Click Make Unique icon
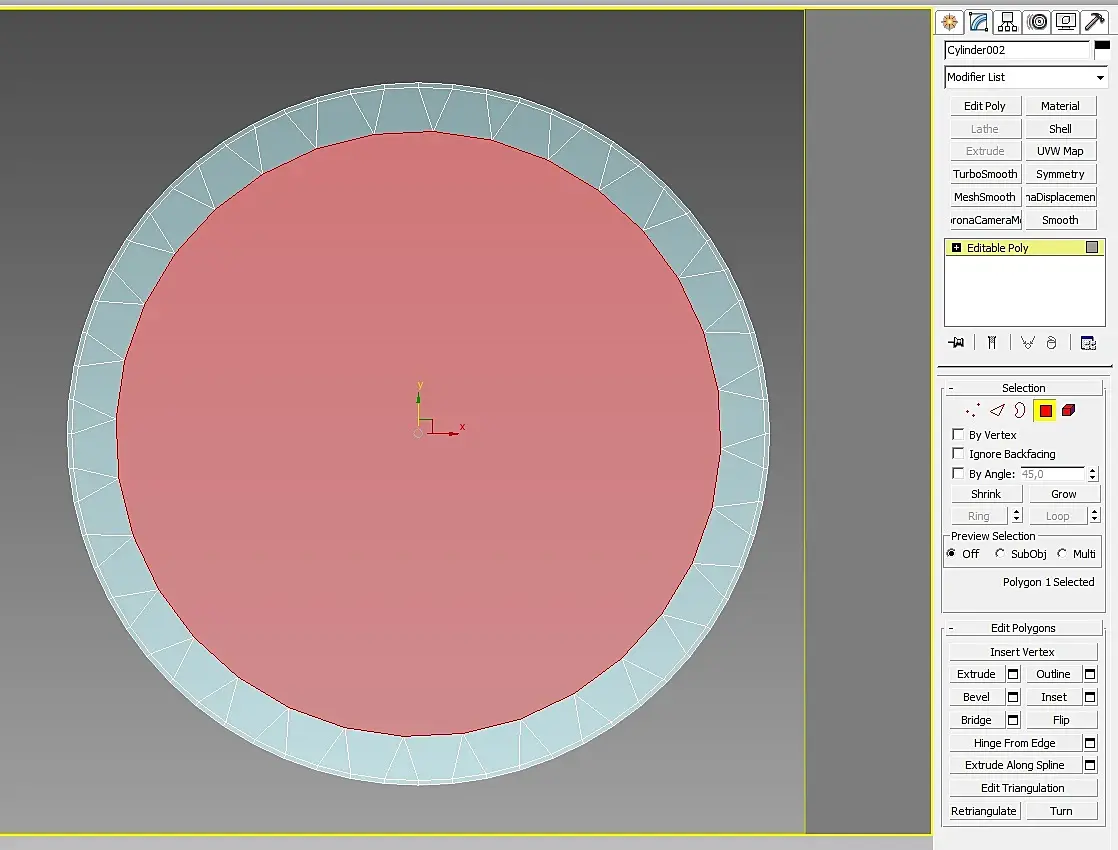The width and height of the screenshot is (1118, 850). tap(1027, 343)
